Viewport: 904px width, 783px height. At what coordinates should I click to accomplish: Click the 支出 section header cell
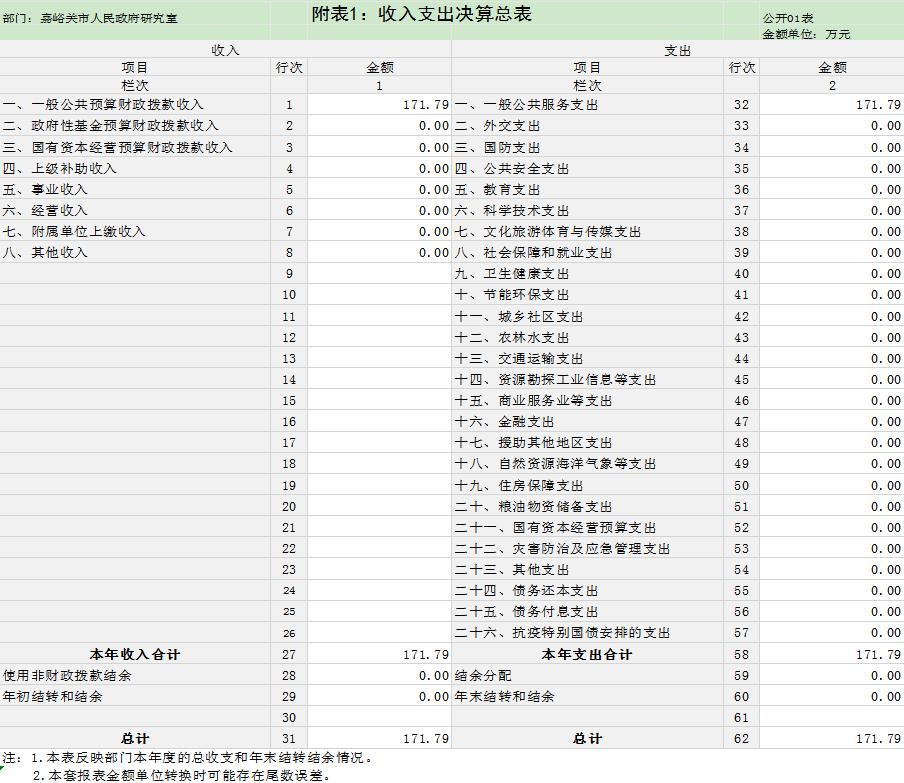(677, 50)
